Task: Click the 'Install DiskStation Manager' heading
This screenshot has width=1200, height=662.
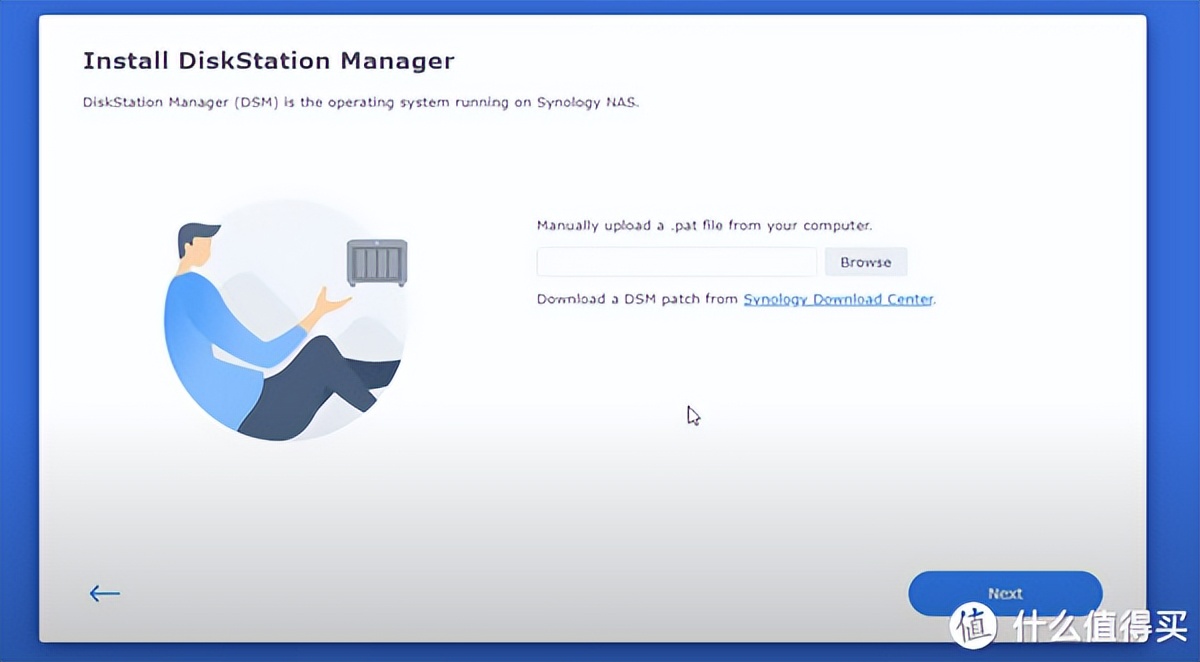Action: (268, 61)
